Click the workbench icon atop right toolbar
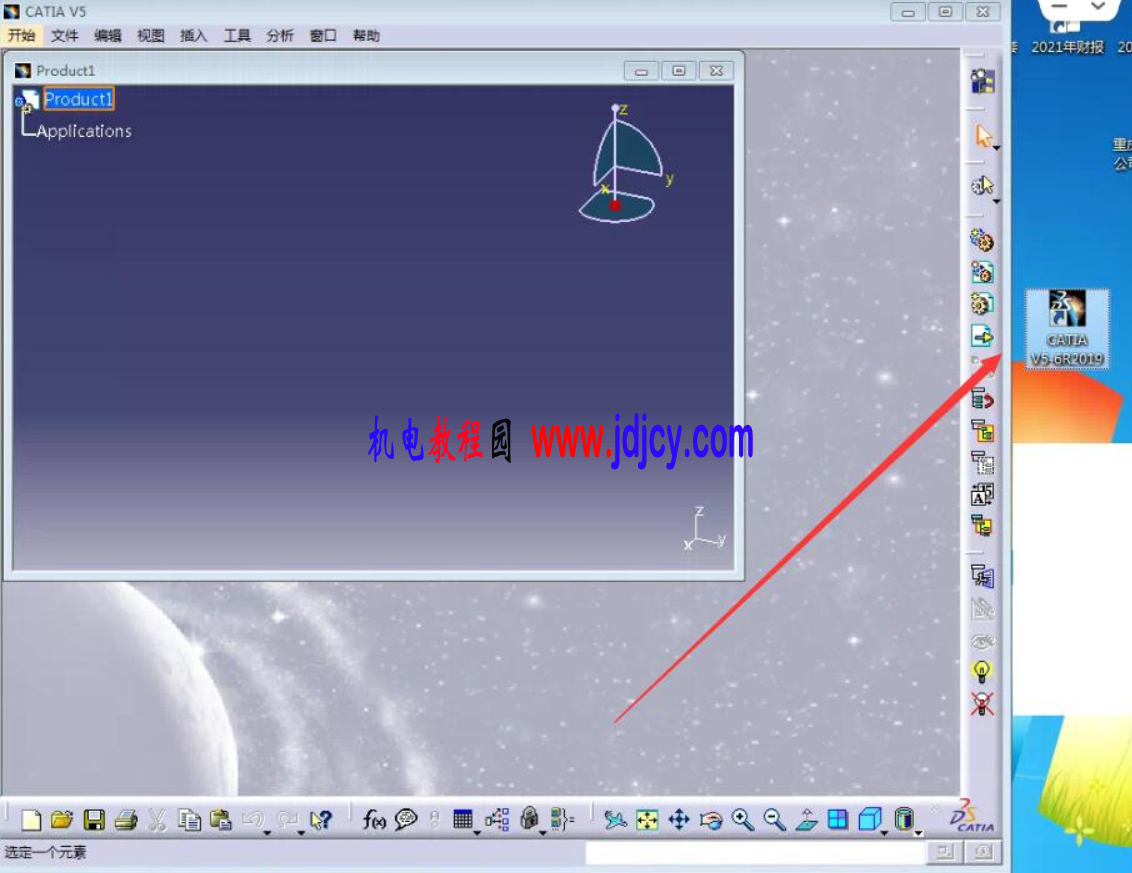The image size is (1132, 873). point(982,81)
